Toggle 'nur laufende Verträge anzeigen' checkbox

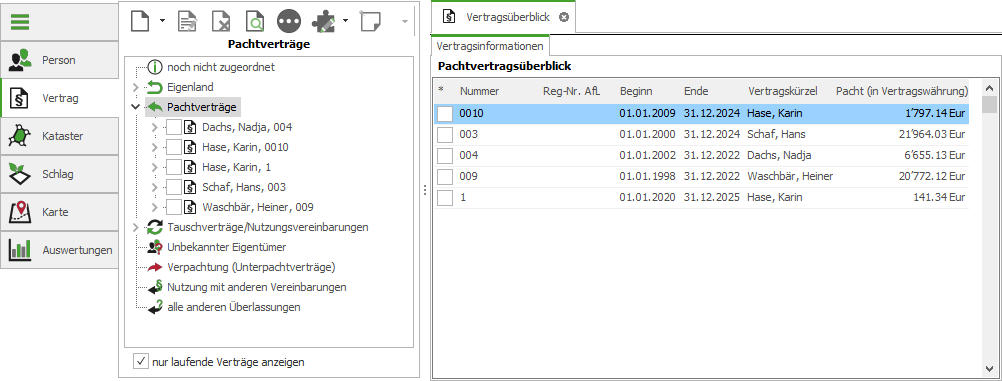pos(141,361)
